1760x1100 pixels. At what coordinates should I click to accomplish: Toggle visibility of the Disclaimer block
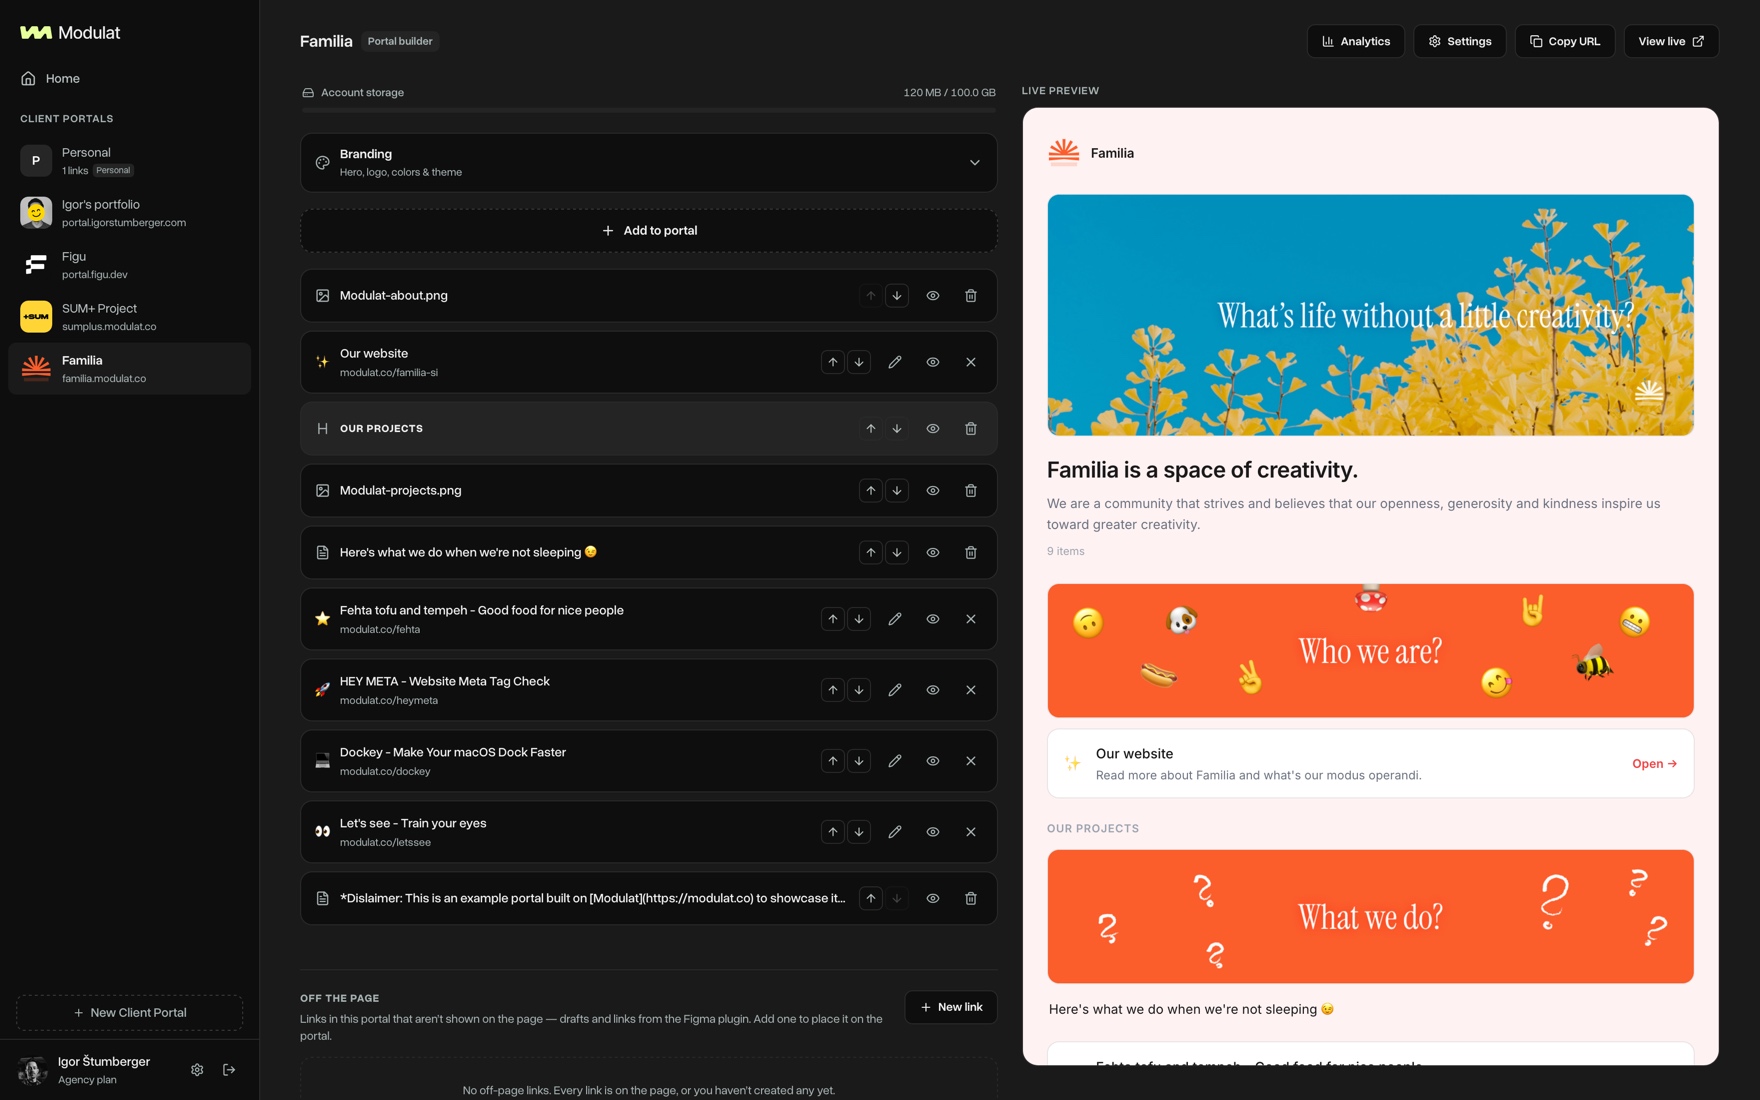pos(933,899)
